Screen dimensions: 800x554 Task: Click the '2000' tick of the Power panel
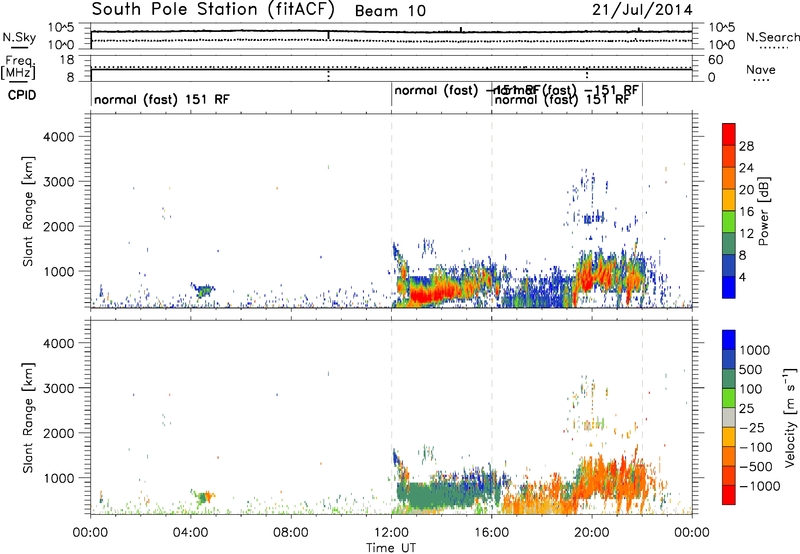(59, 226)
